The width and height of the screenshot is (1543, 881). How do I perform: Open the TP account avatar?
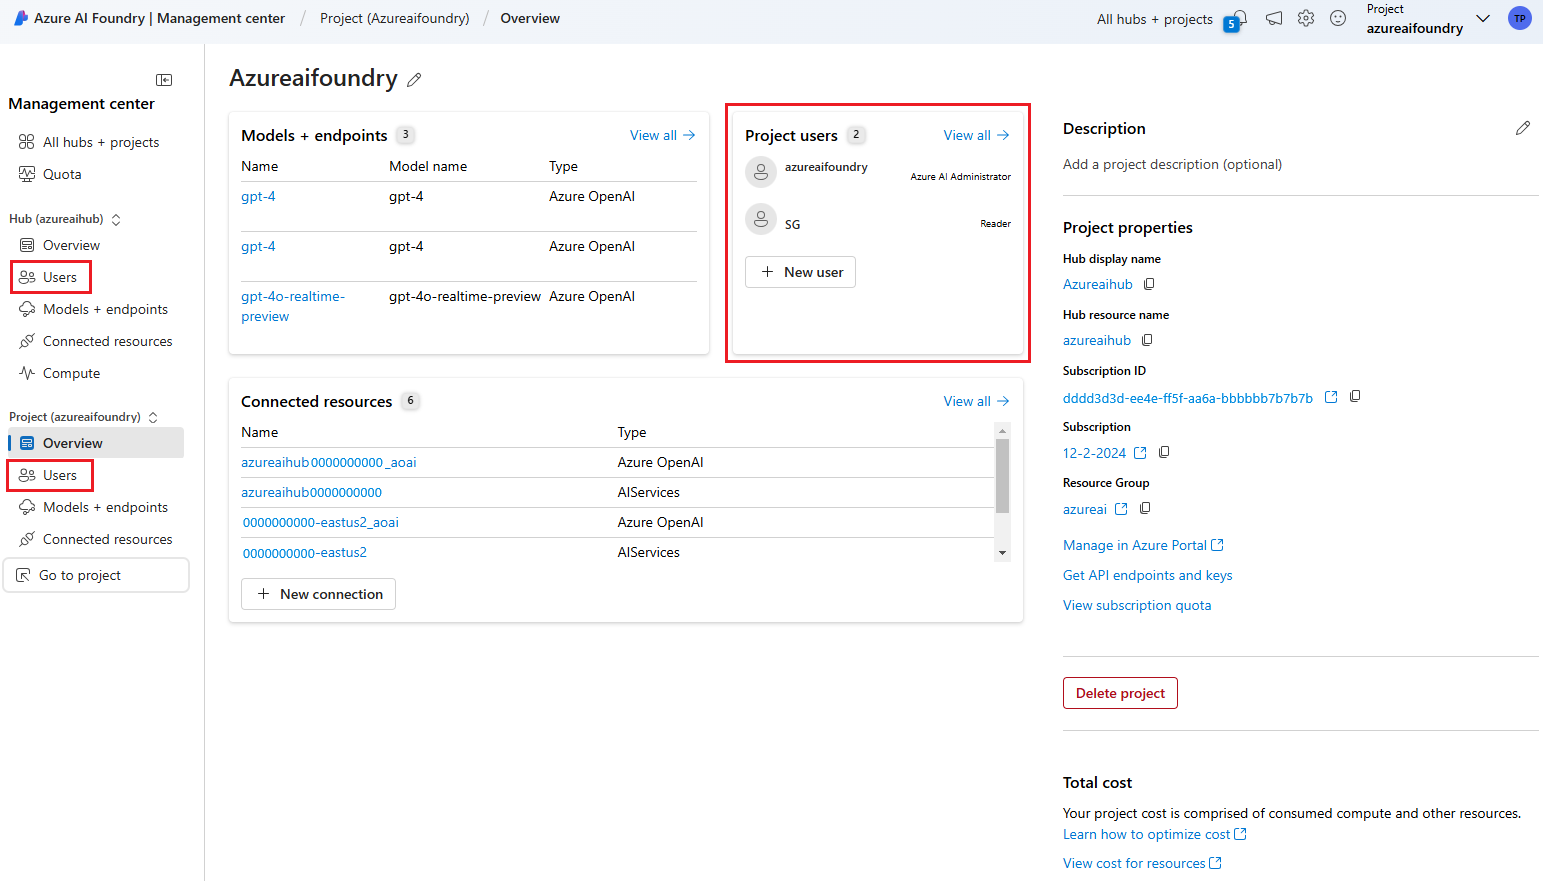[1520, 18]
